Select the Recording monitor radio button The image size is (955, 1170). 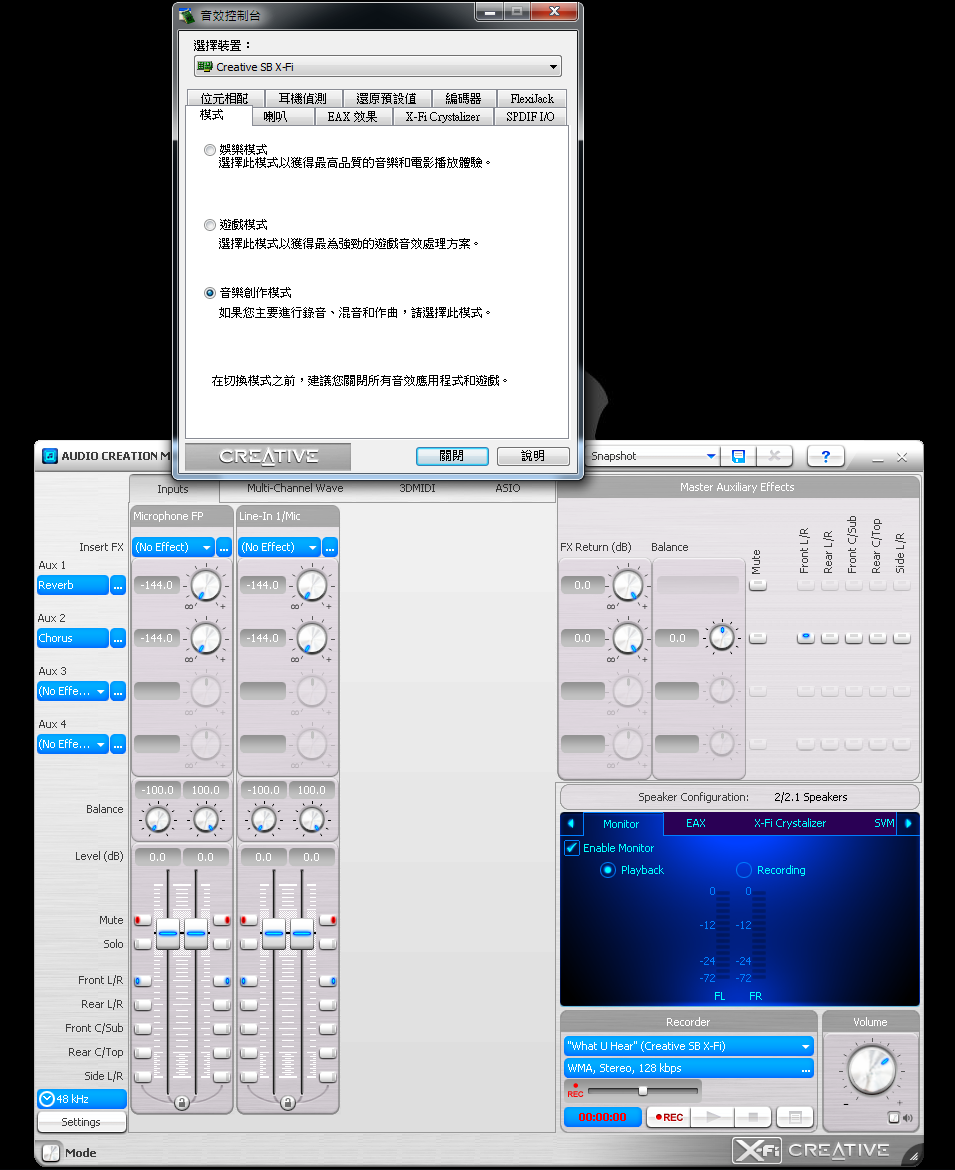744,870
